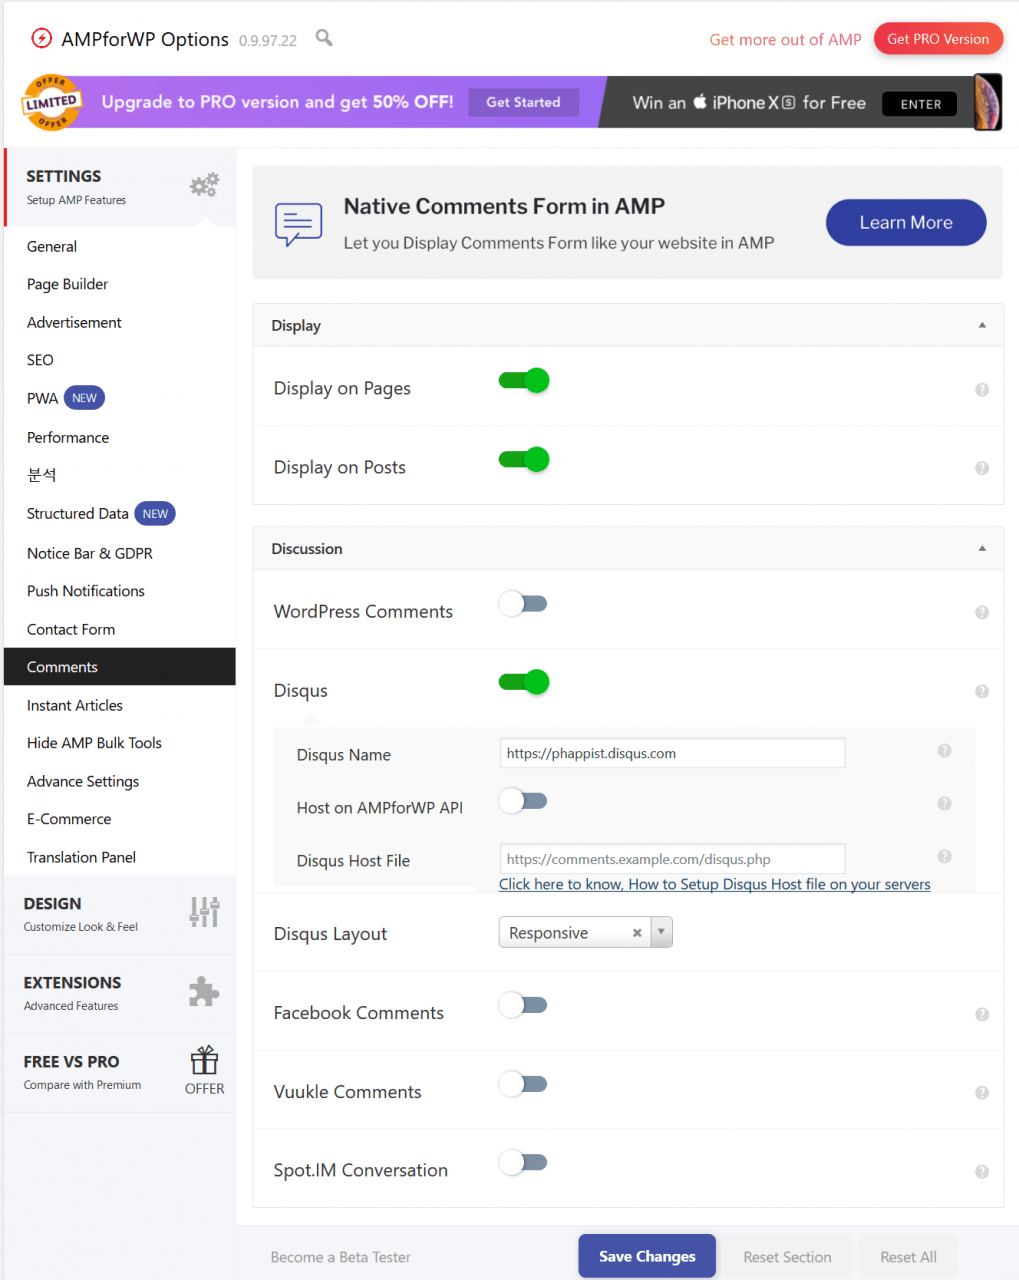Click help icon for Display on Pages
Image resolution: width=1019 pixels, height=1280 pixels.
coord(981,390)
